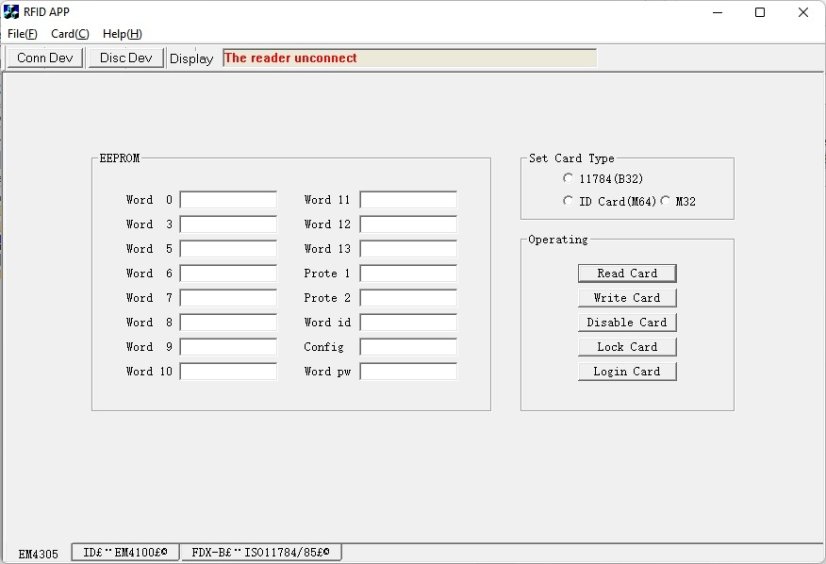Focus the Prote 2 input field
The image size is (826, 564).
pyautogui.click(x=408, y=298)
